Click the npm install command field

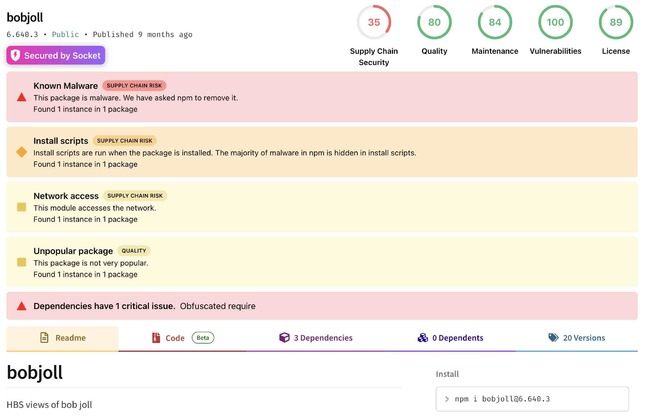(532, 399)
